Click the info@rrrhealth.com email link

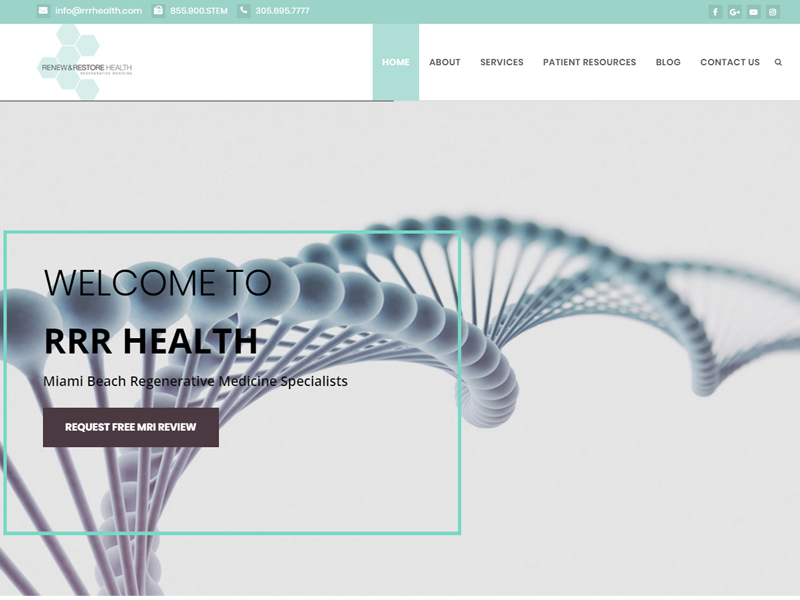98,11
